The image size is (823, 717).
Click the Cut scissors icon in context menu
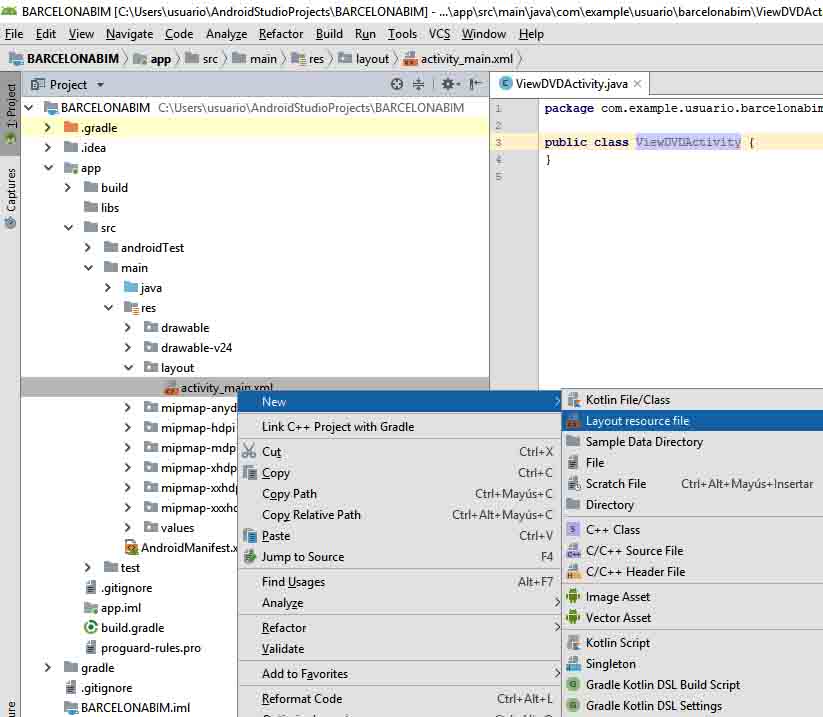[x=250, y=452]
